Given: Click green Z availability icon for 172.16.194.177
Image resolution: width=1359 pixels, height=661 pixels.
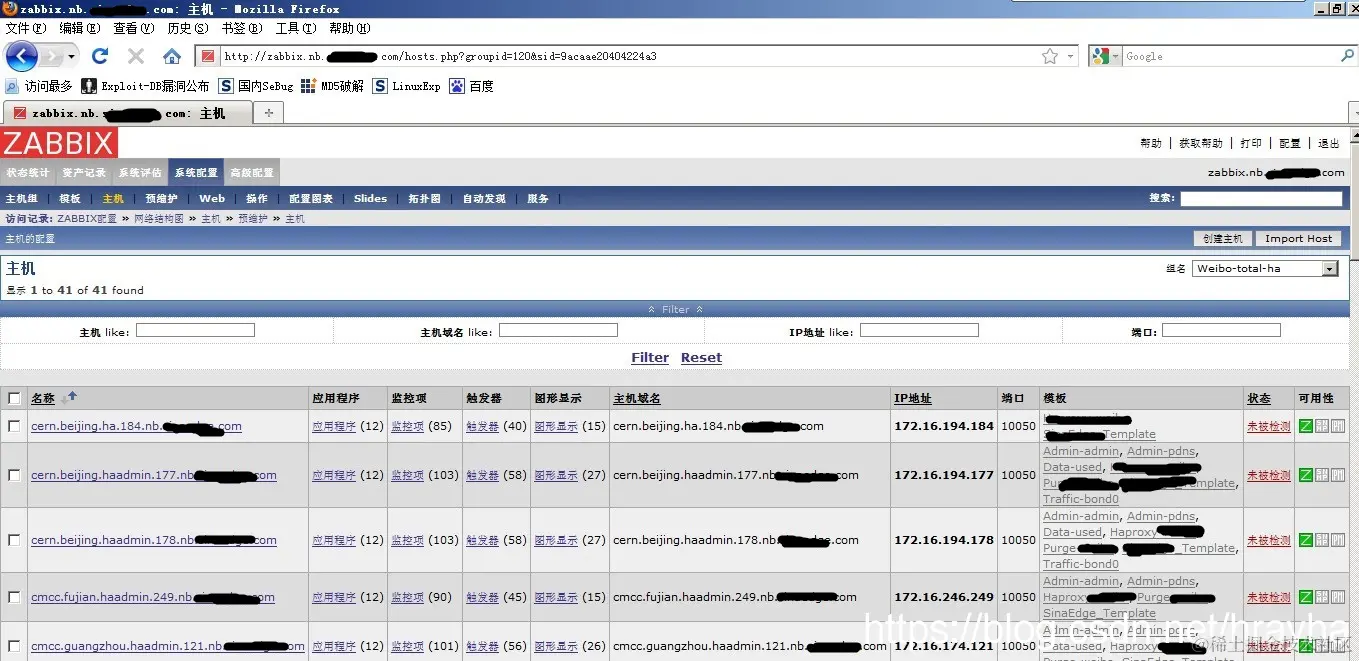Looking at the screenshot, I should coord(1305,475).
